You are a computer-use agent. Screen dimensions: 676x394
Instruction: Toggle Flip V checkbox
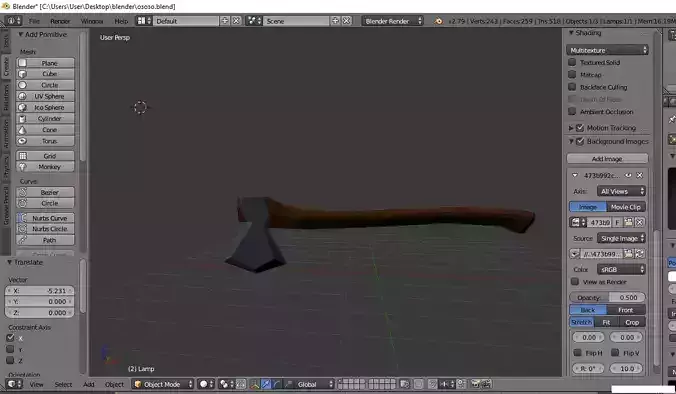tap(615, 353)
